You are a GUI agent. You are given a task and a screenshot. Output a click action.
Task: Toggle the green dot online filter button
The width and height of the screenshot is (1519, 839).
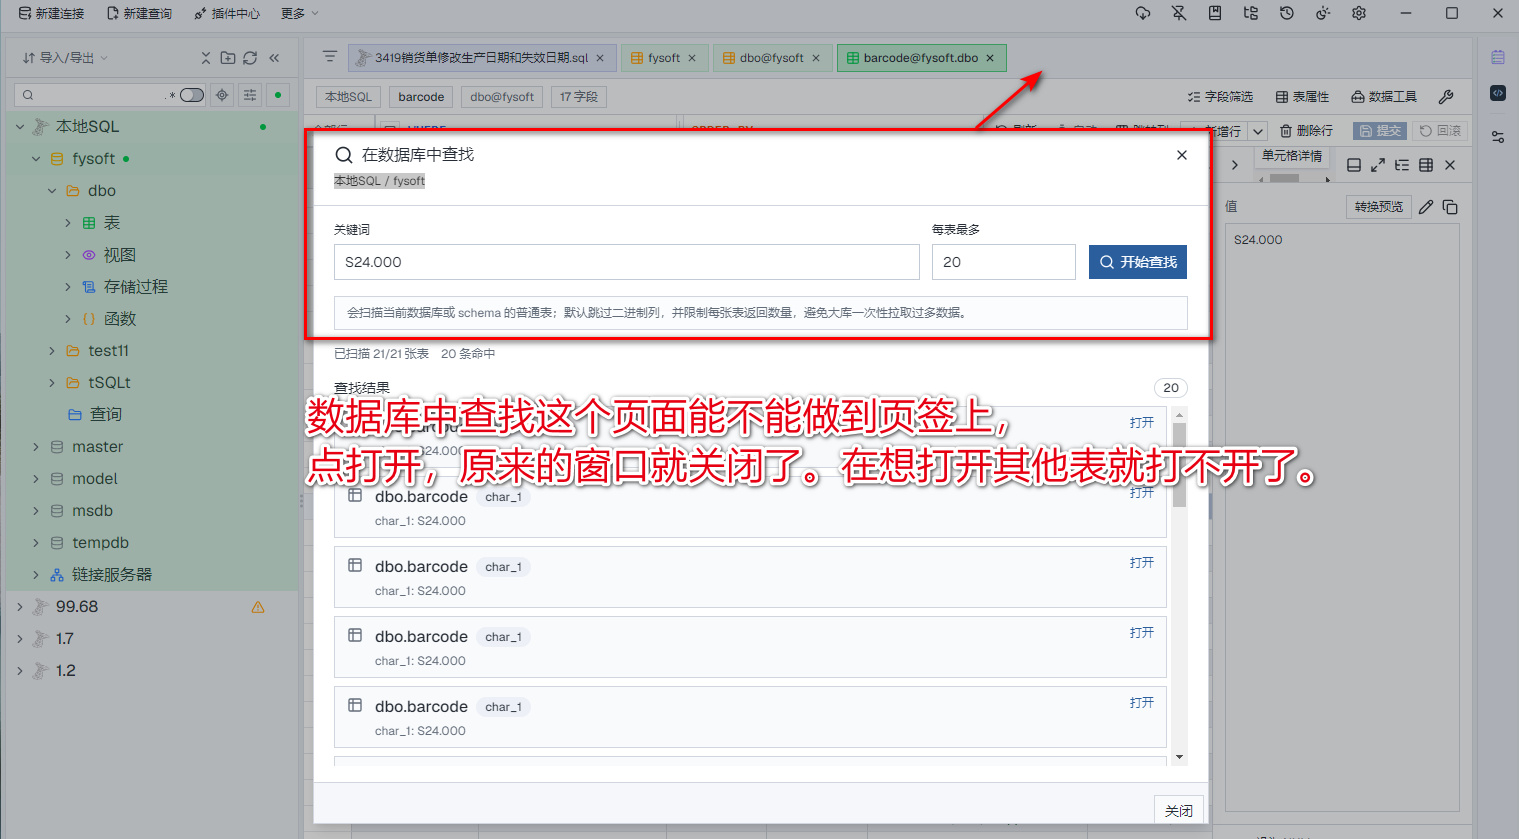(x=278, y=95)
